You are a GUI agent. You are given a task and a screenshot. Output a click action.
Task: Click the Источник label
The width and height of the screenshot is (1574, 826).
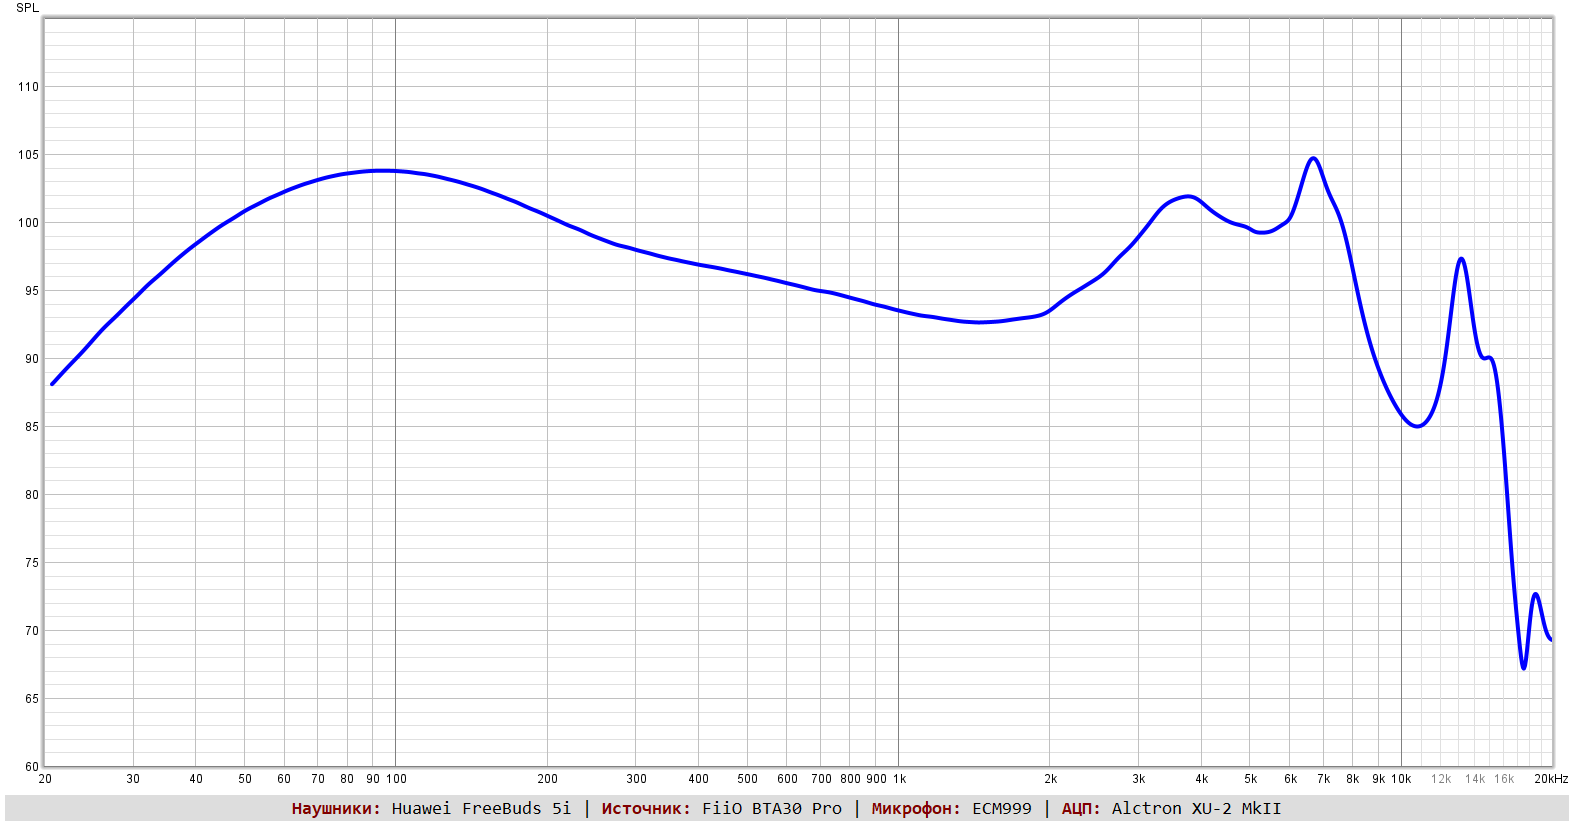point(646,809)
